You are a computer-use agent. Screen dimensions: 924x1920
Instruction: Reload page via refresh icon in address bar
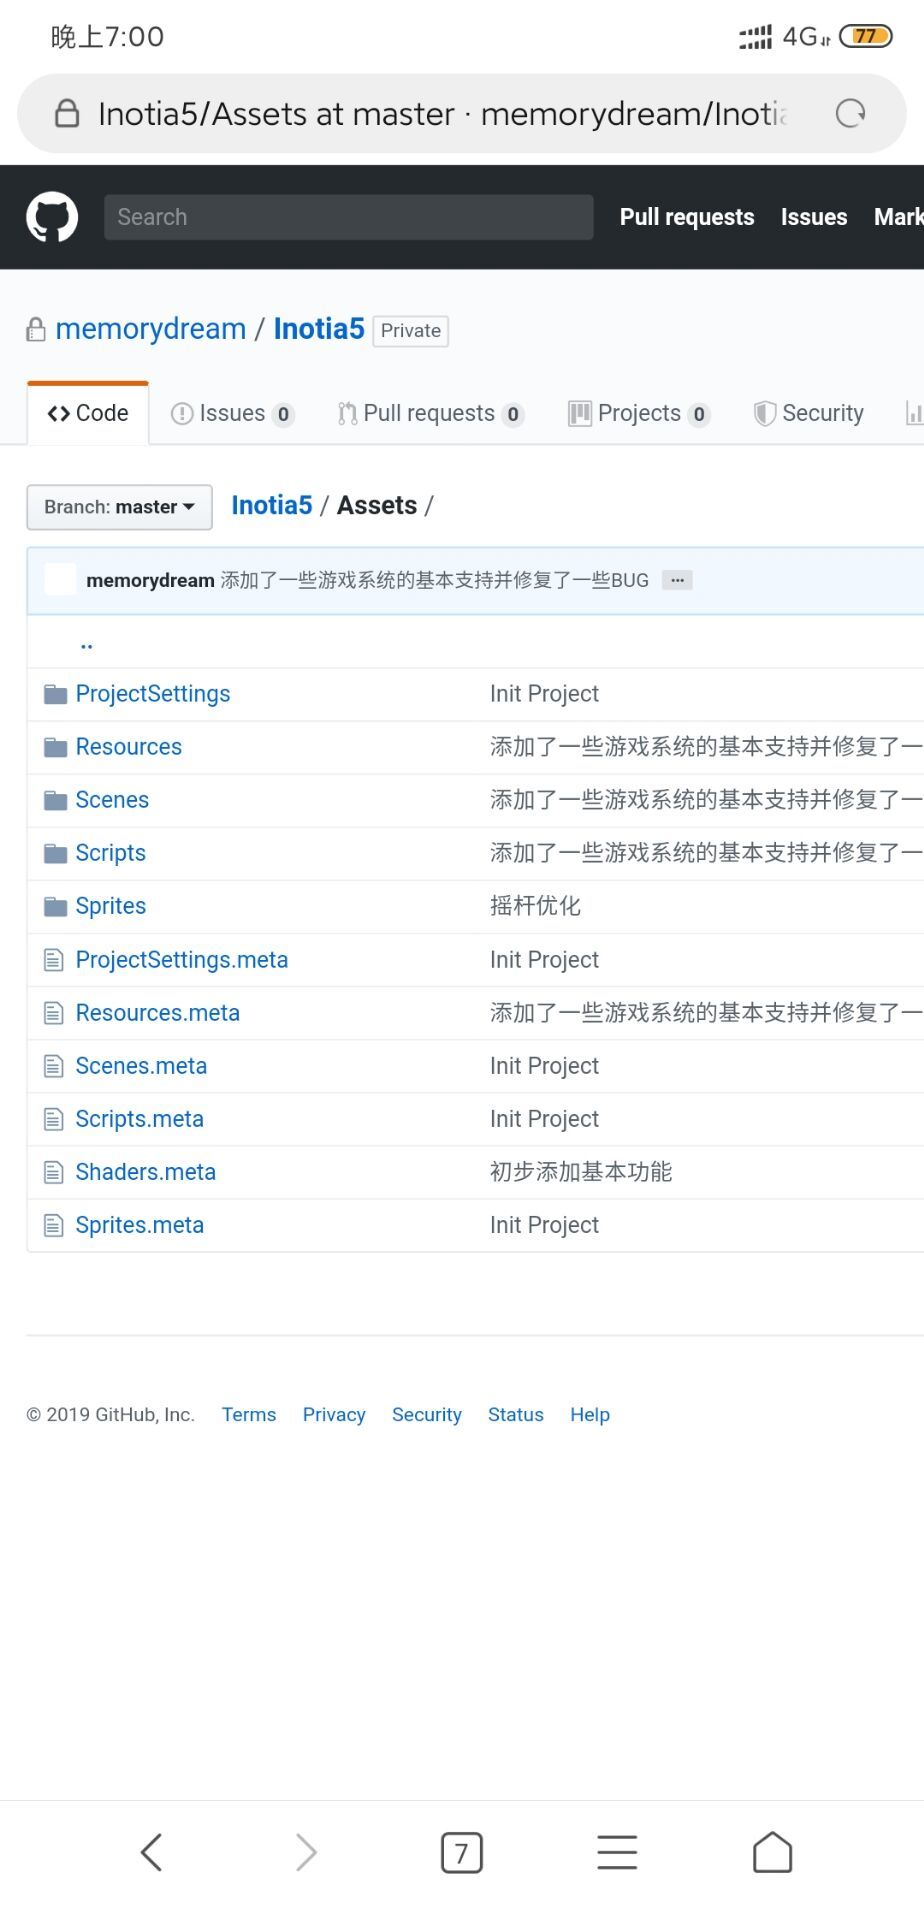click(x=850, y=114)
